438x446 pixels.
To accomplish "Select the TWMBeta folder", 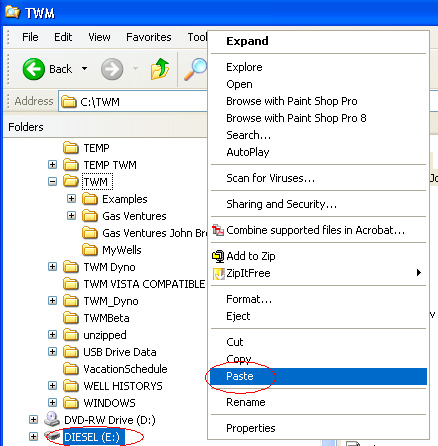I will [x=106, y=318].
